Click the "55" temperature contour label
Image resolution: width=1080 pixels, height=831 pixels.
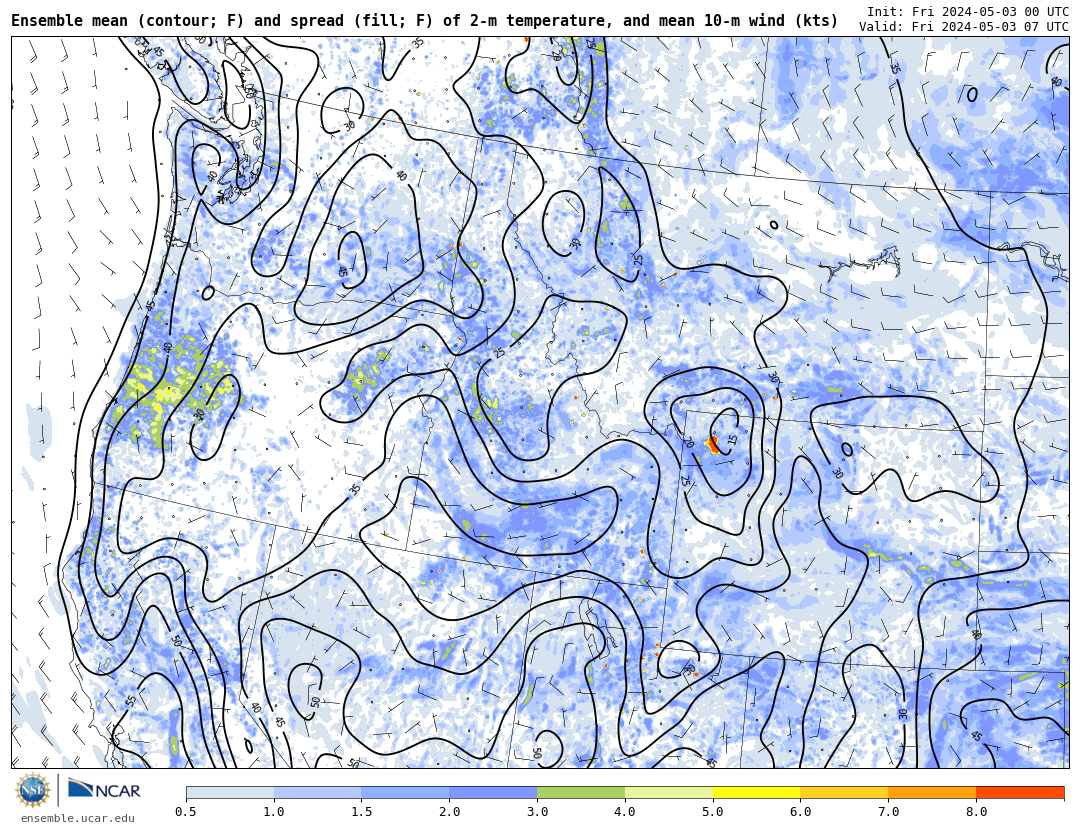click(x=132, y=701)
